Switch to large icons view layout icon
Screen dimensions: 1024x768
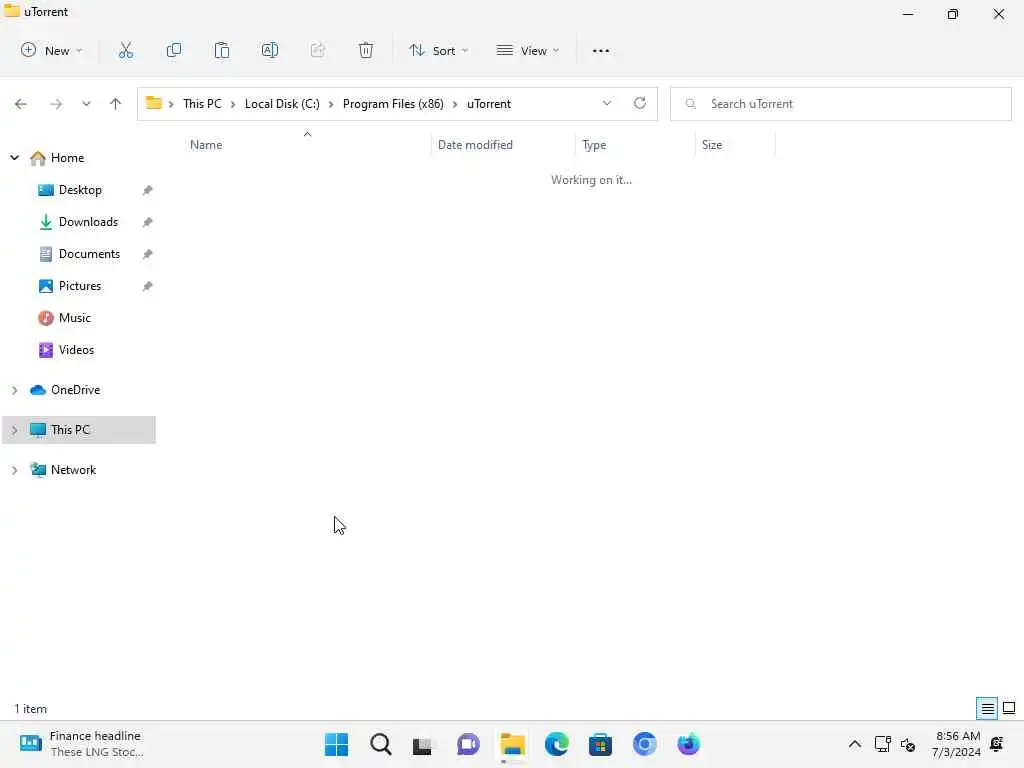(x=1009, y=708)
